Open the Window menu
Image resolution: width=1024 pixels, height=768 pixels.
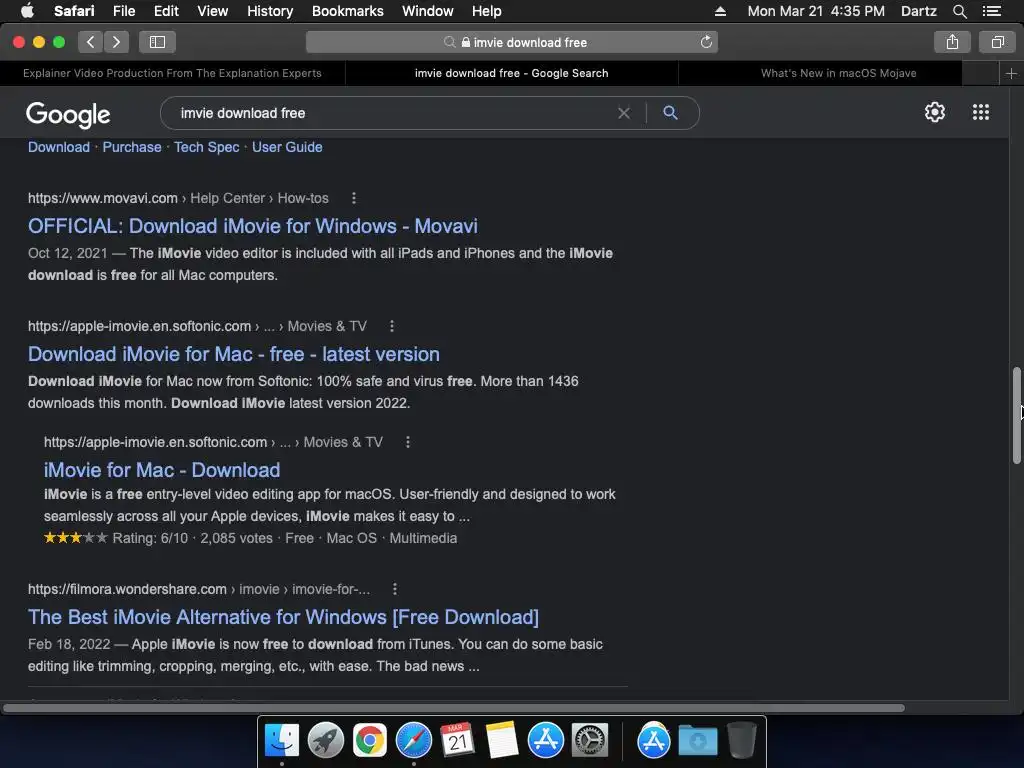427,11
